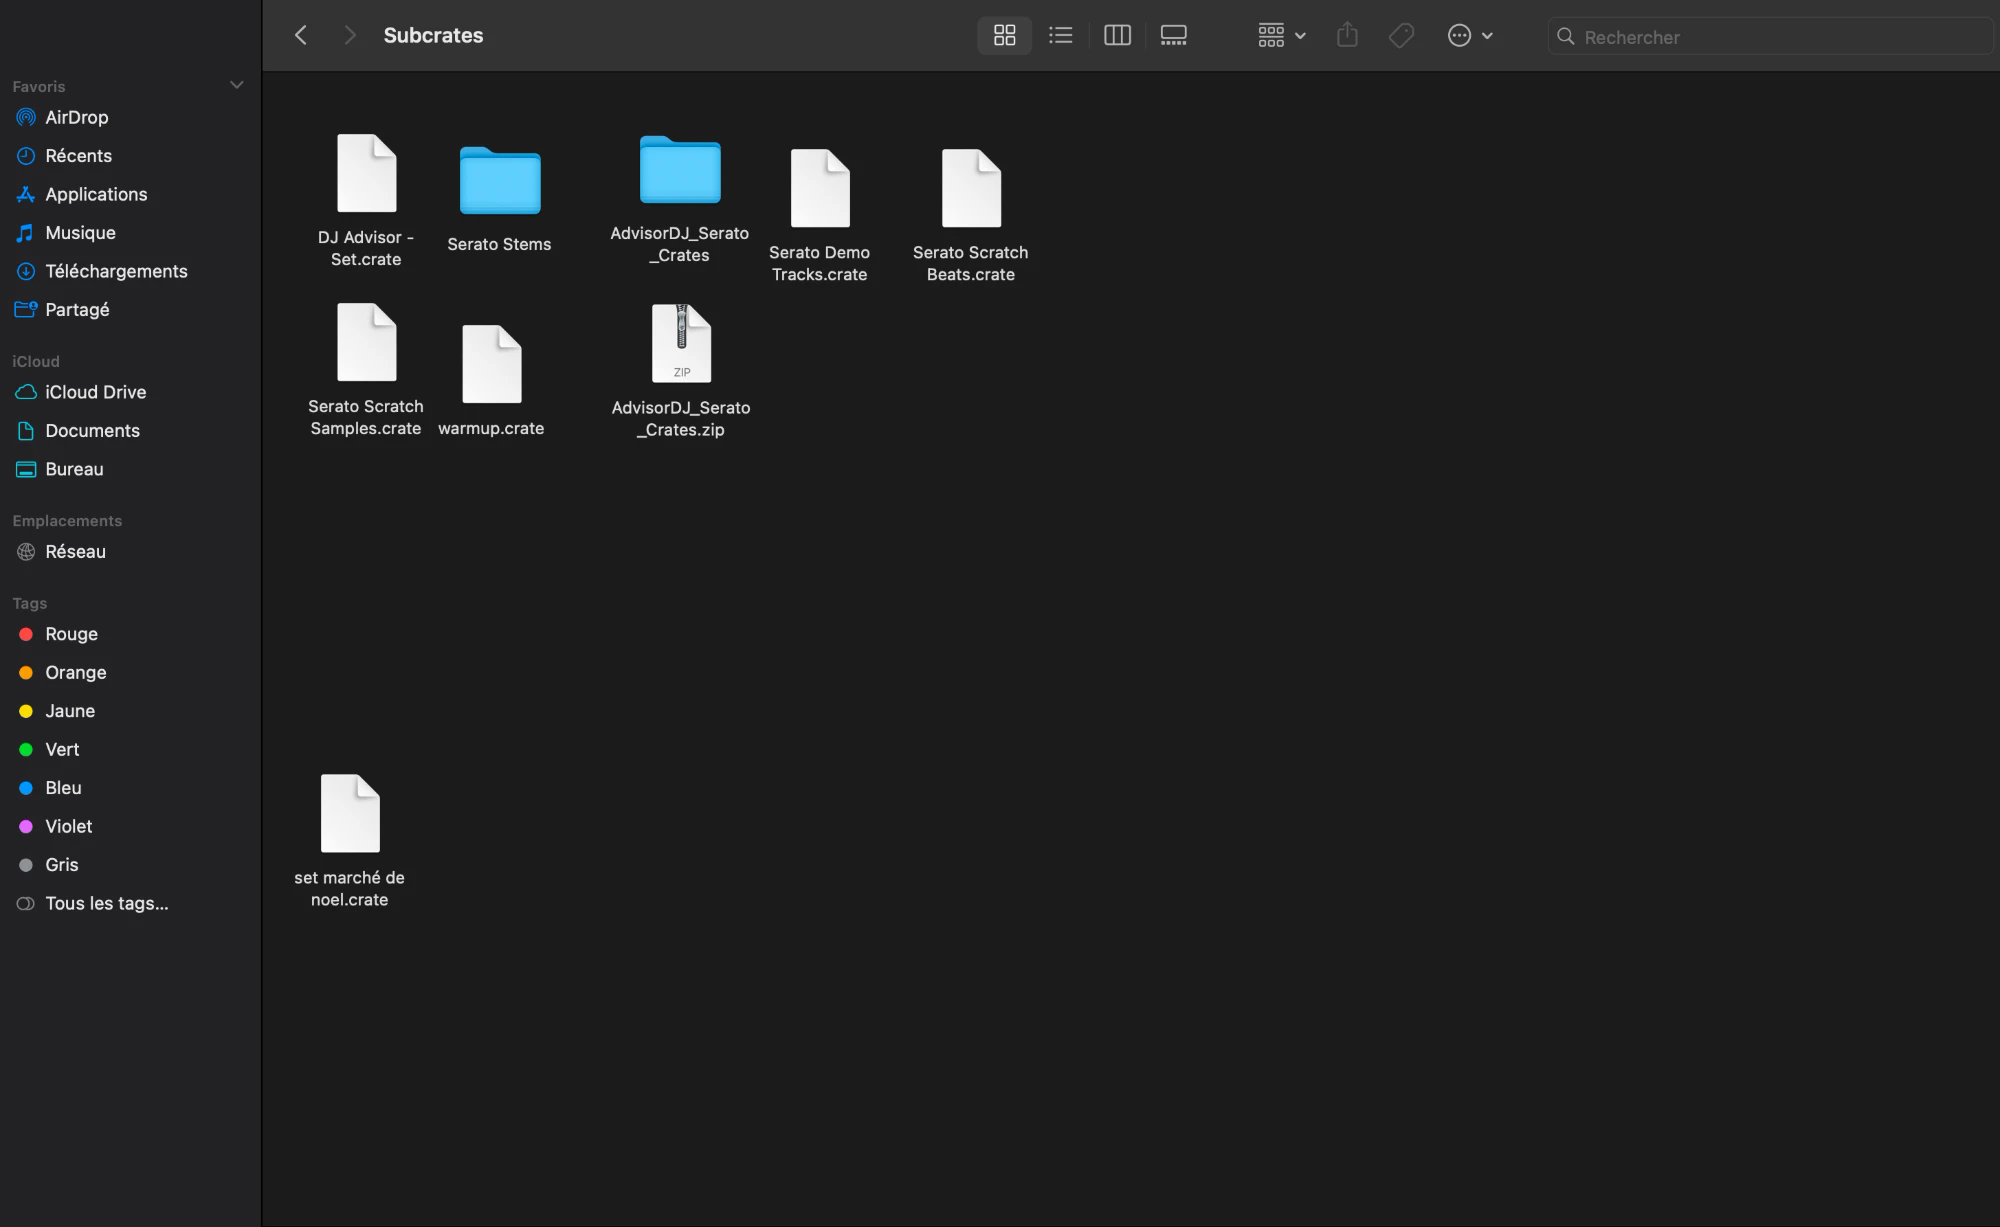2000x1227 pixels.
Task: Click the Emplacements section header
Action: (x=67, y=521)
